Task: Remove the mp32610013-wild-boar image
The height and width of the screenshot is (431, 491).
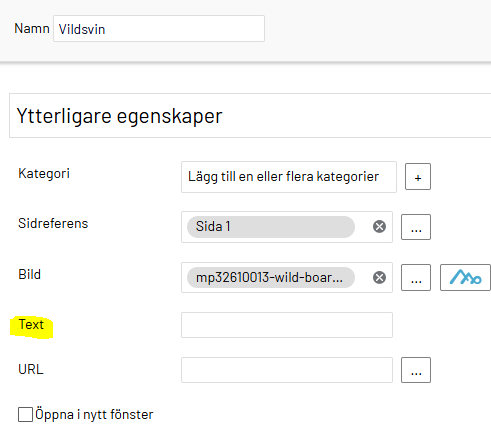Action: pos(379,278)
